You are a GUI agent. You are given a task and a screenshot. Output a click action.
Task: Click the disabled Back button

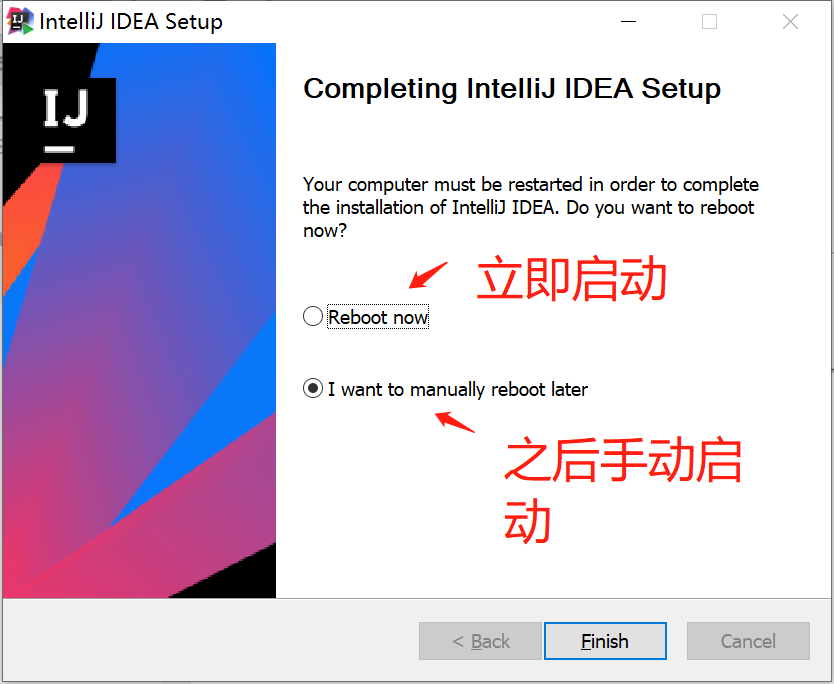(x=480, y=641)
